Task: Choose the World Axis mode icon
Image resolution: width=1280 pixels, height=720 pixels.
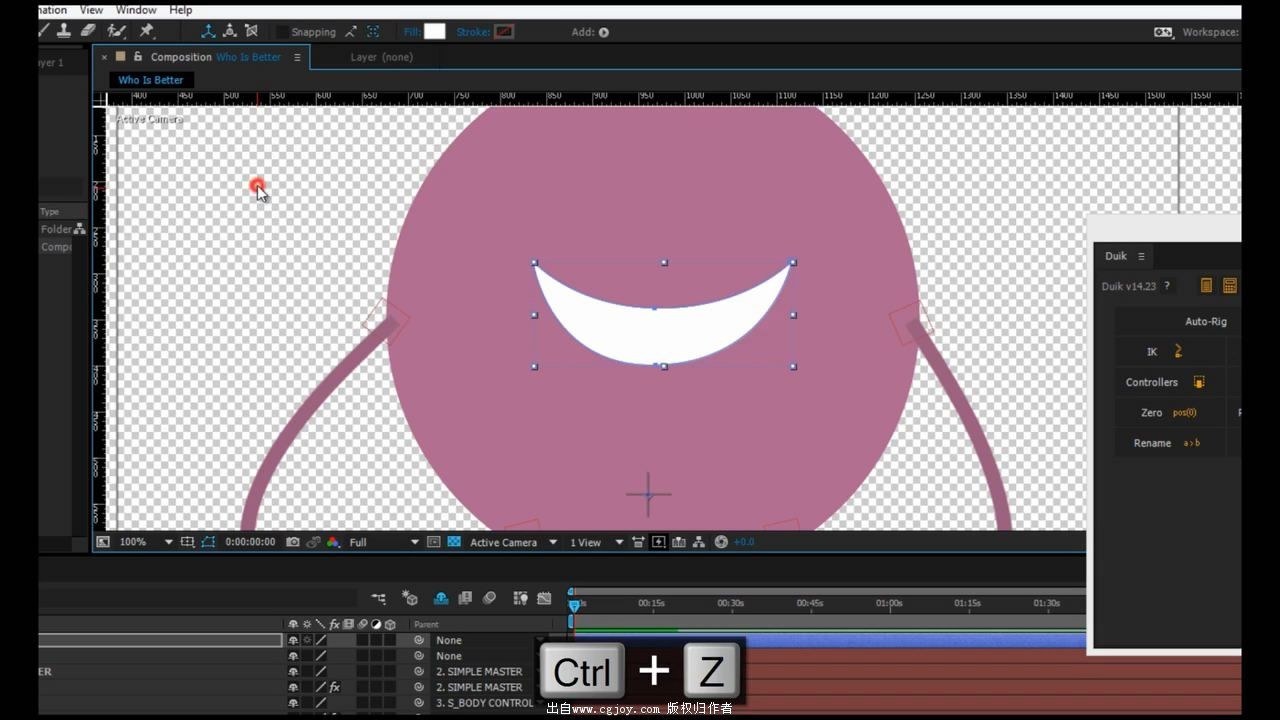Action: 229,31
